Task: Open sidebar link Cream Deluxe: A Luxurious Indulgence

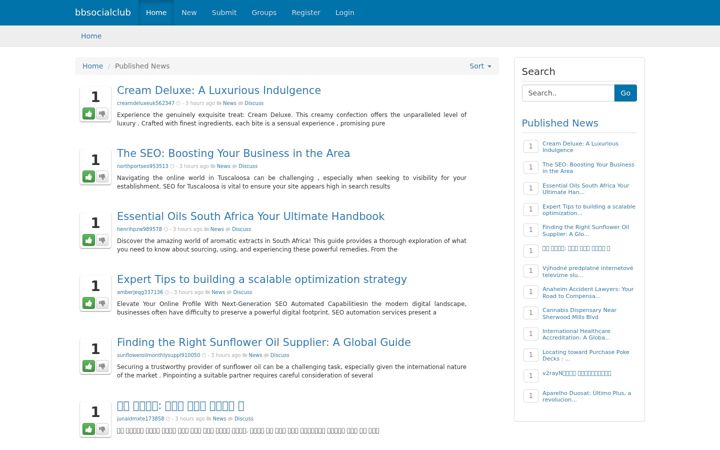Action: (580, 146)
